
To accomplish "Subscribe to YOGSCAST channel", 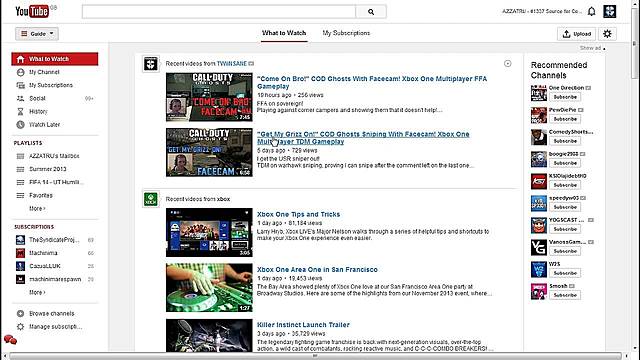I will pos(565,229).
